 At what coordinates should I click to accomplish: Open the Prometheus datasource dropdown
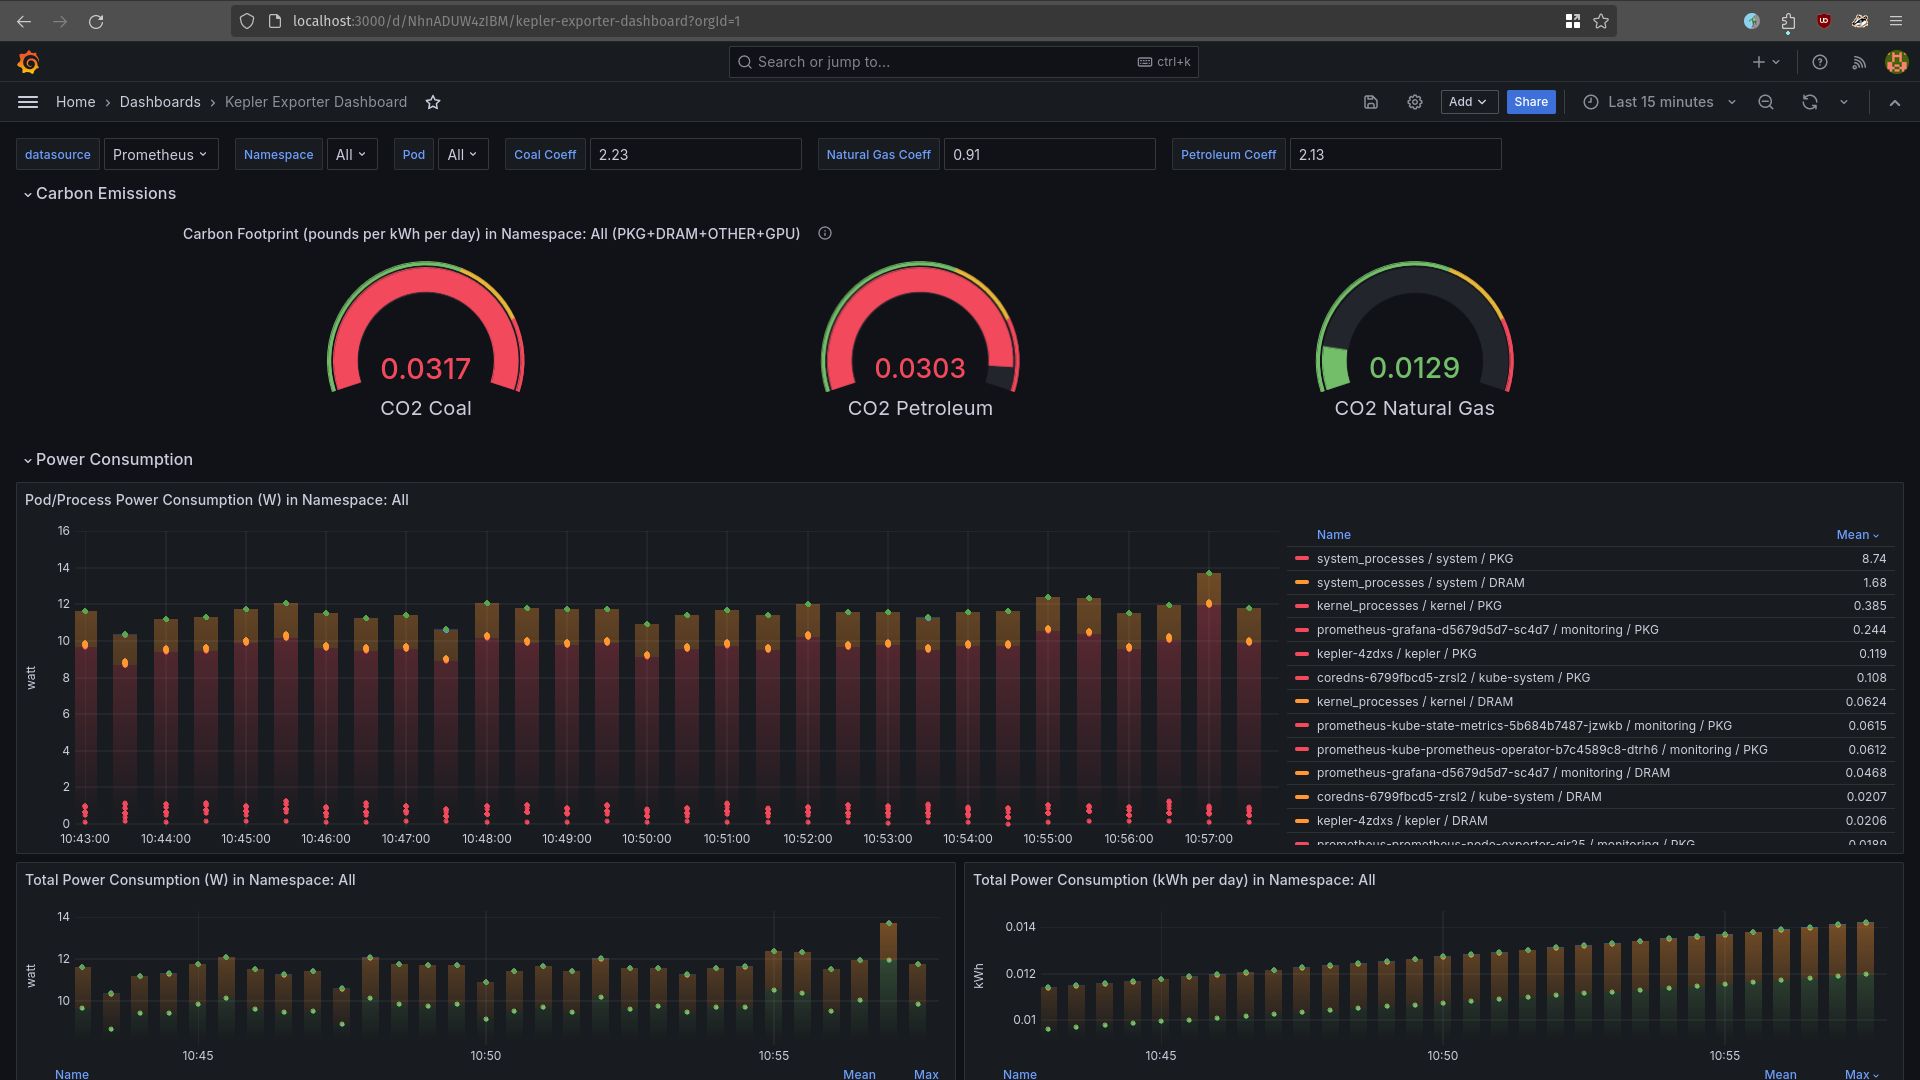(160, 154)
